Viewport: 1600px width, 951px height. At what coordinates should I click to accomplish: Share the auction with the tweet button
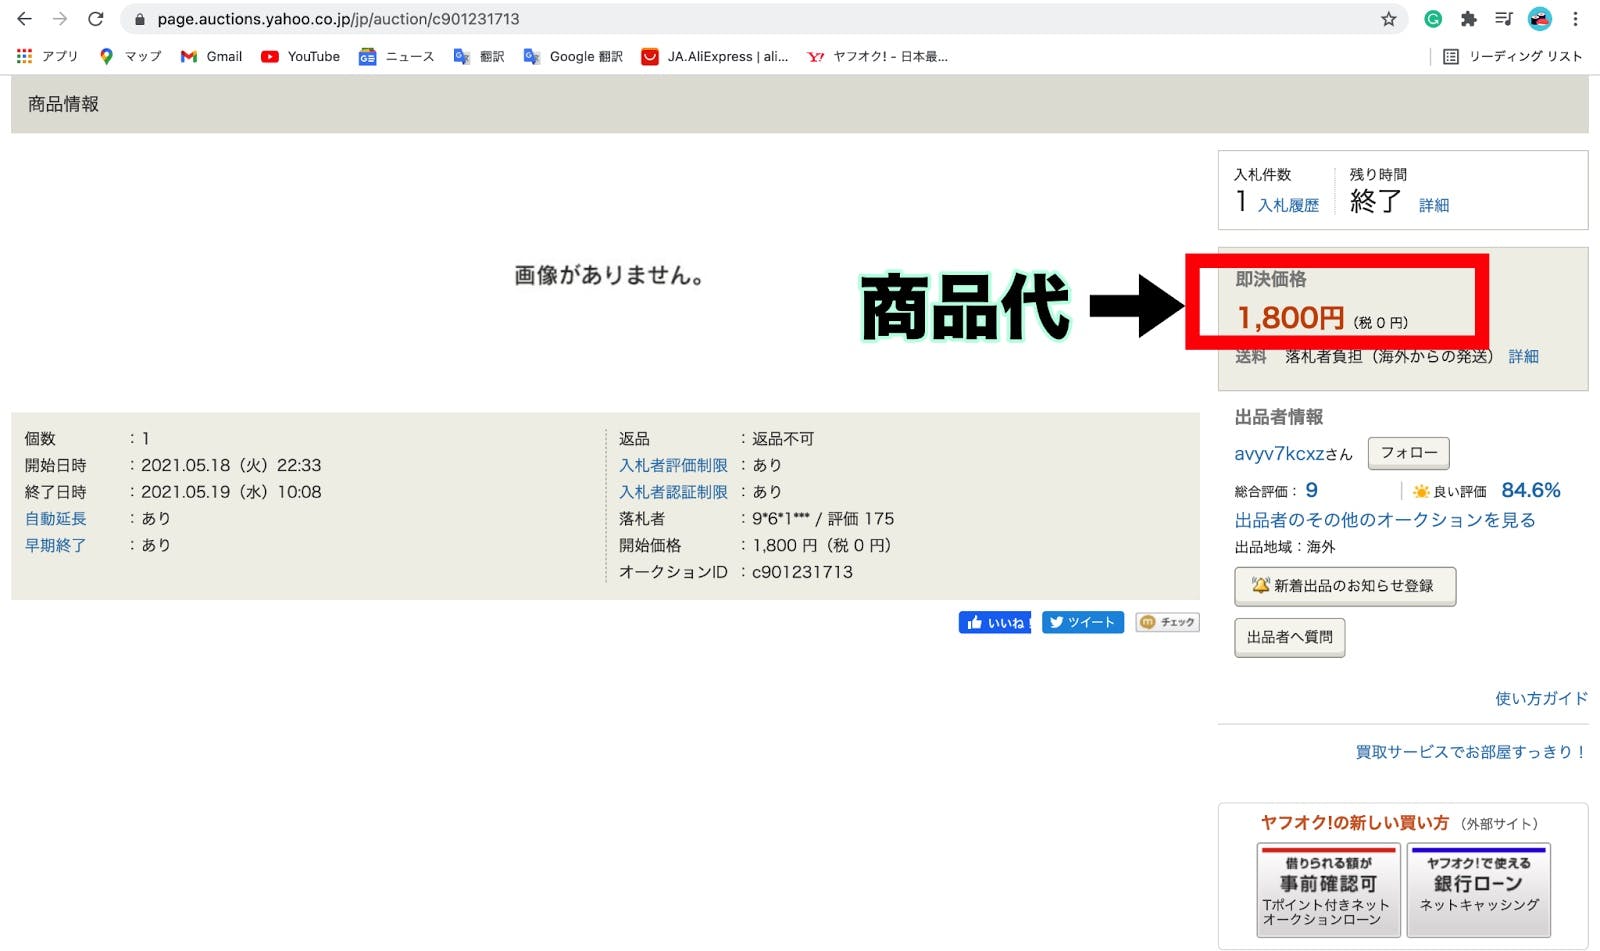[x=1082, y=623]
